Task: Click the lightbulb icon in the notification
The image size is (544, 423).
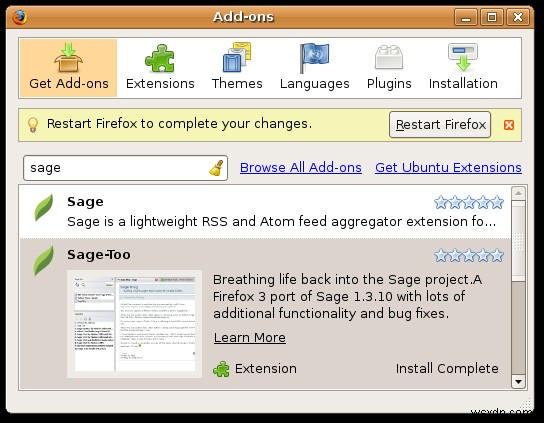Action: click(33, 125)
